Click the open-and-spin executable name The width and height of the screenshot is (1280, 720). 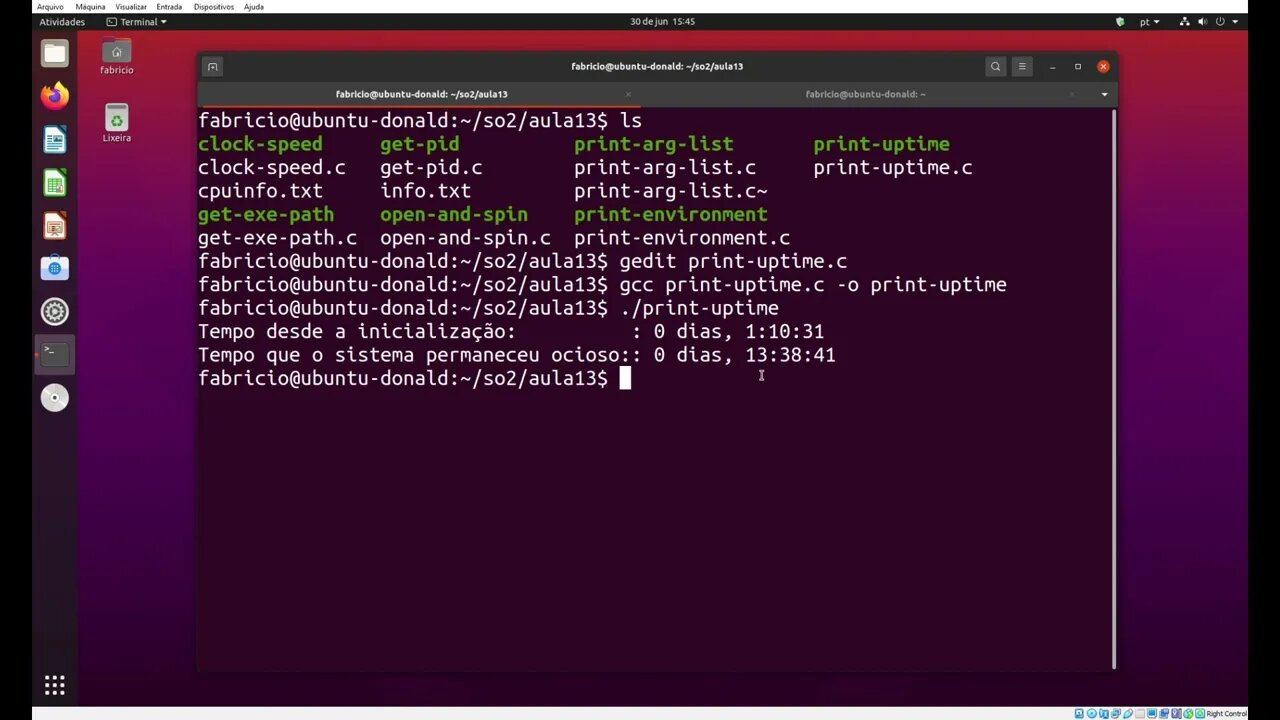pyautogui.click(x=454, y=214)
